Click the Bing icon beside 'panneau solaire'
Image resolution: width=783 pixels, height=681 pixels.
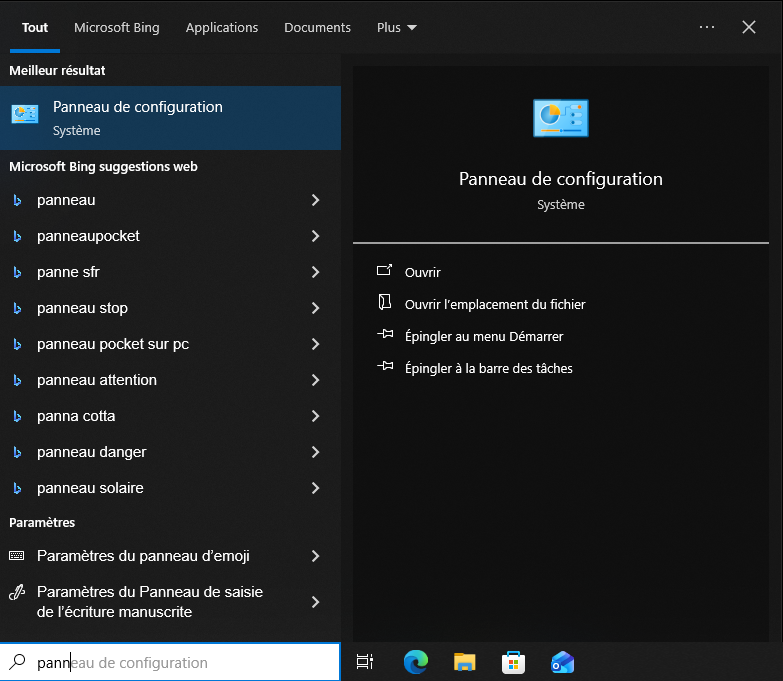(x=17, y=488)
